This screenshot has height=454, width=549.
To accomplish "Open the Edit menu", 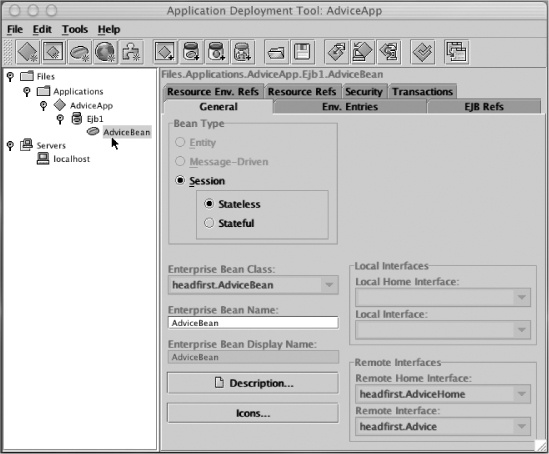I will 42,29.
